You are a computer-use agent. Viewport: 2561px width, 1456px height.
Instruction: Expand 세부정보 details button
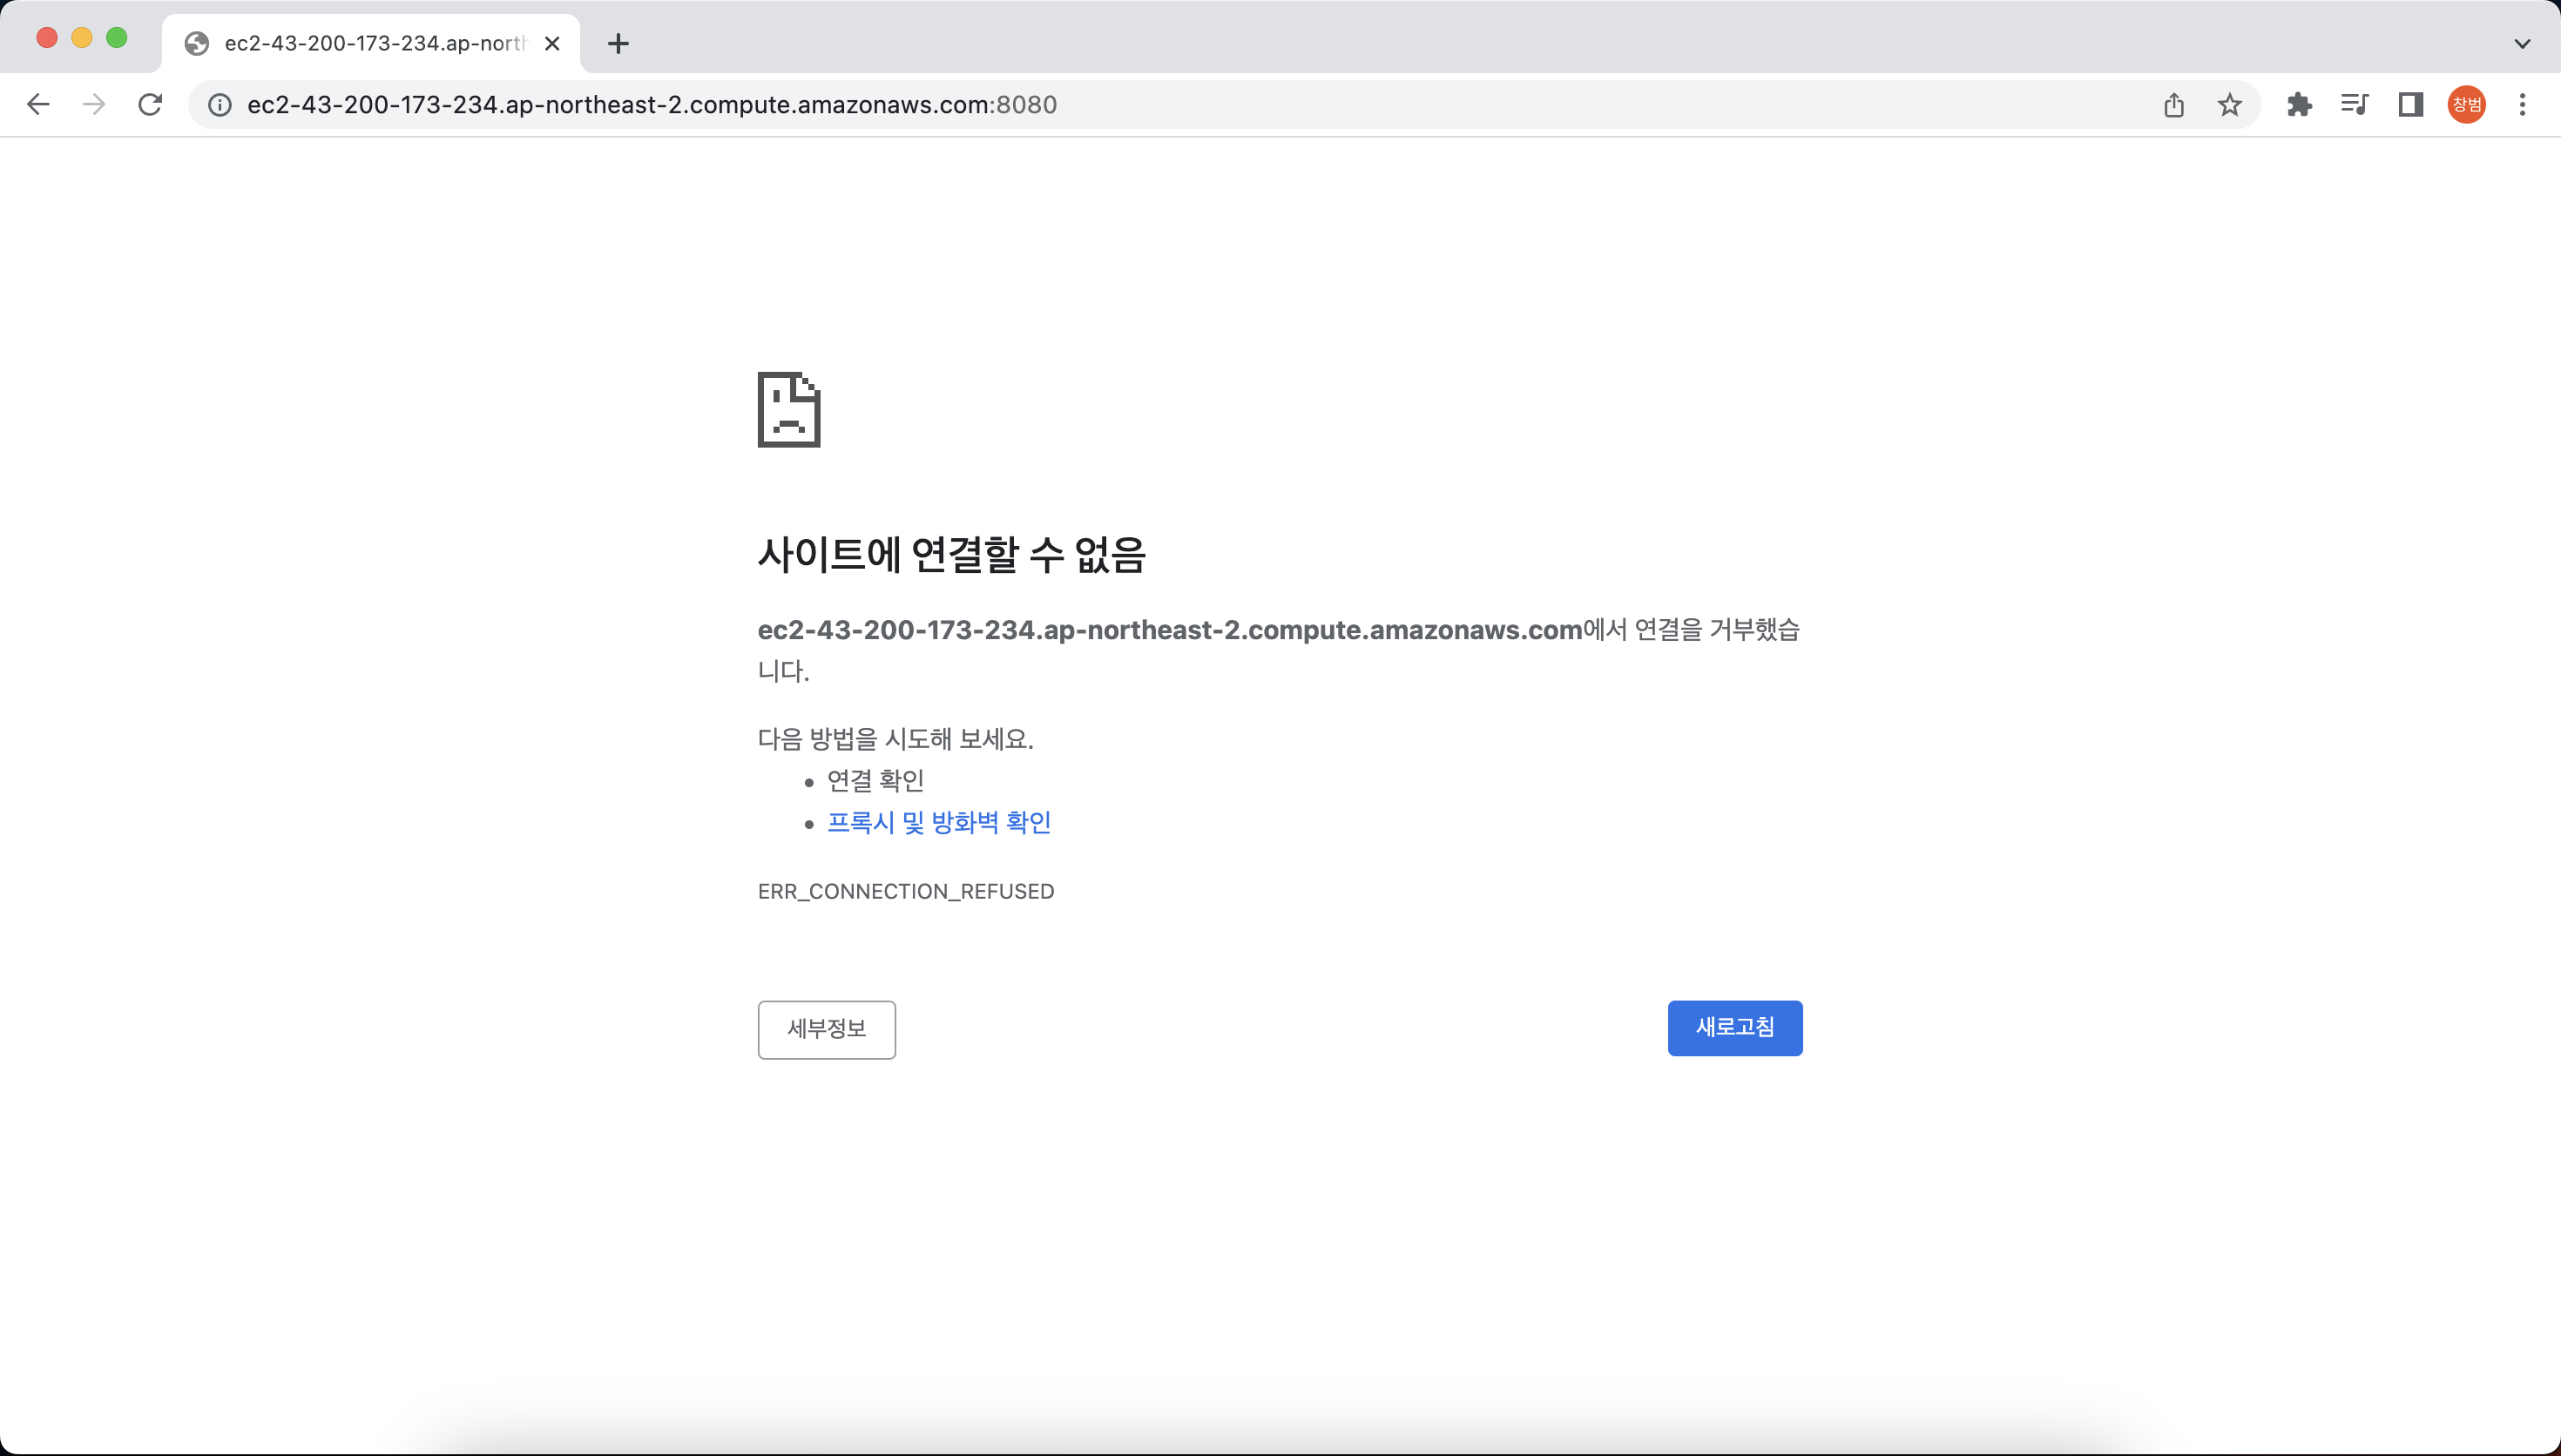pos(826,1029)
